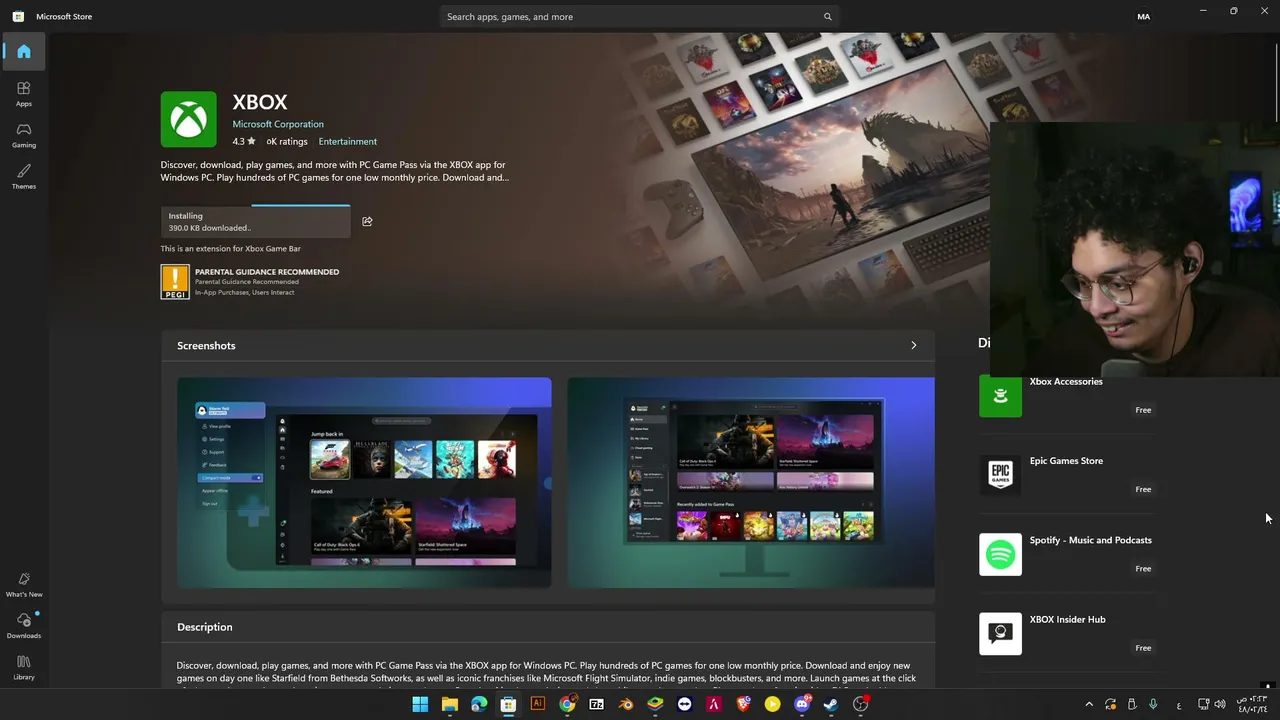Expand the Screenshots section with the arrow

pyautogui.click(x=913, y=345)
